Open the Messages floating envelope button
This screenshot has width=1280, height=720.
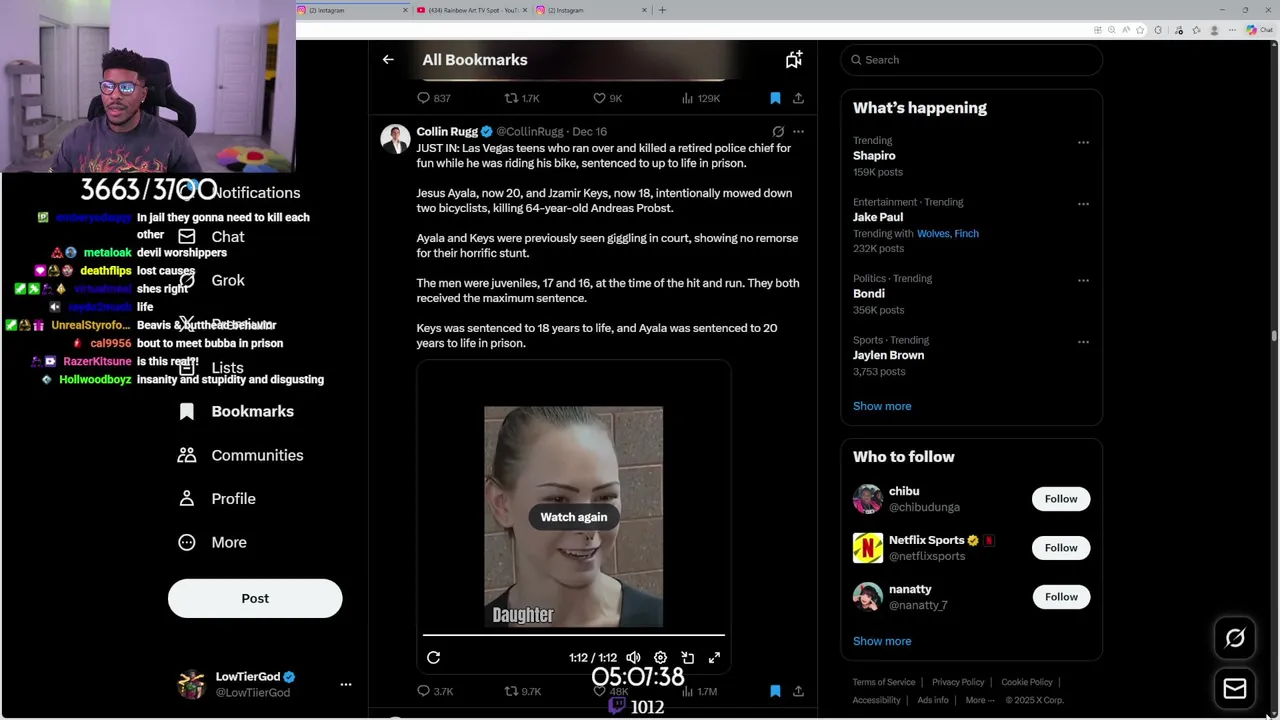pyautogui.click(x=1235, y=688)
